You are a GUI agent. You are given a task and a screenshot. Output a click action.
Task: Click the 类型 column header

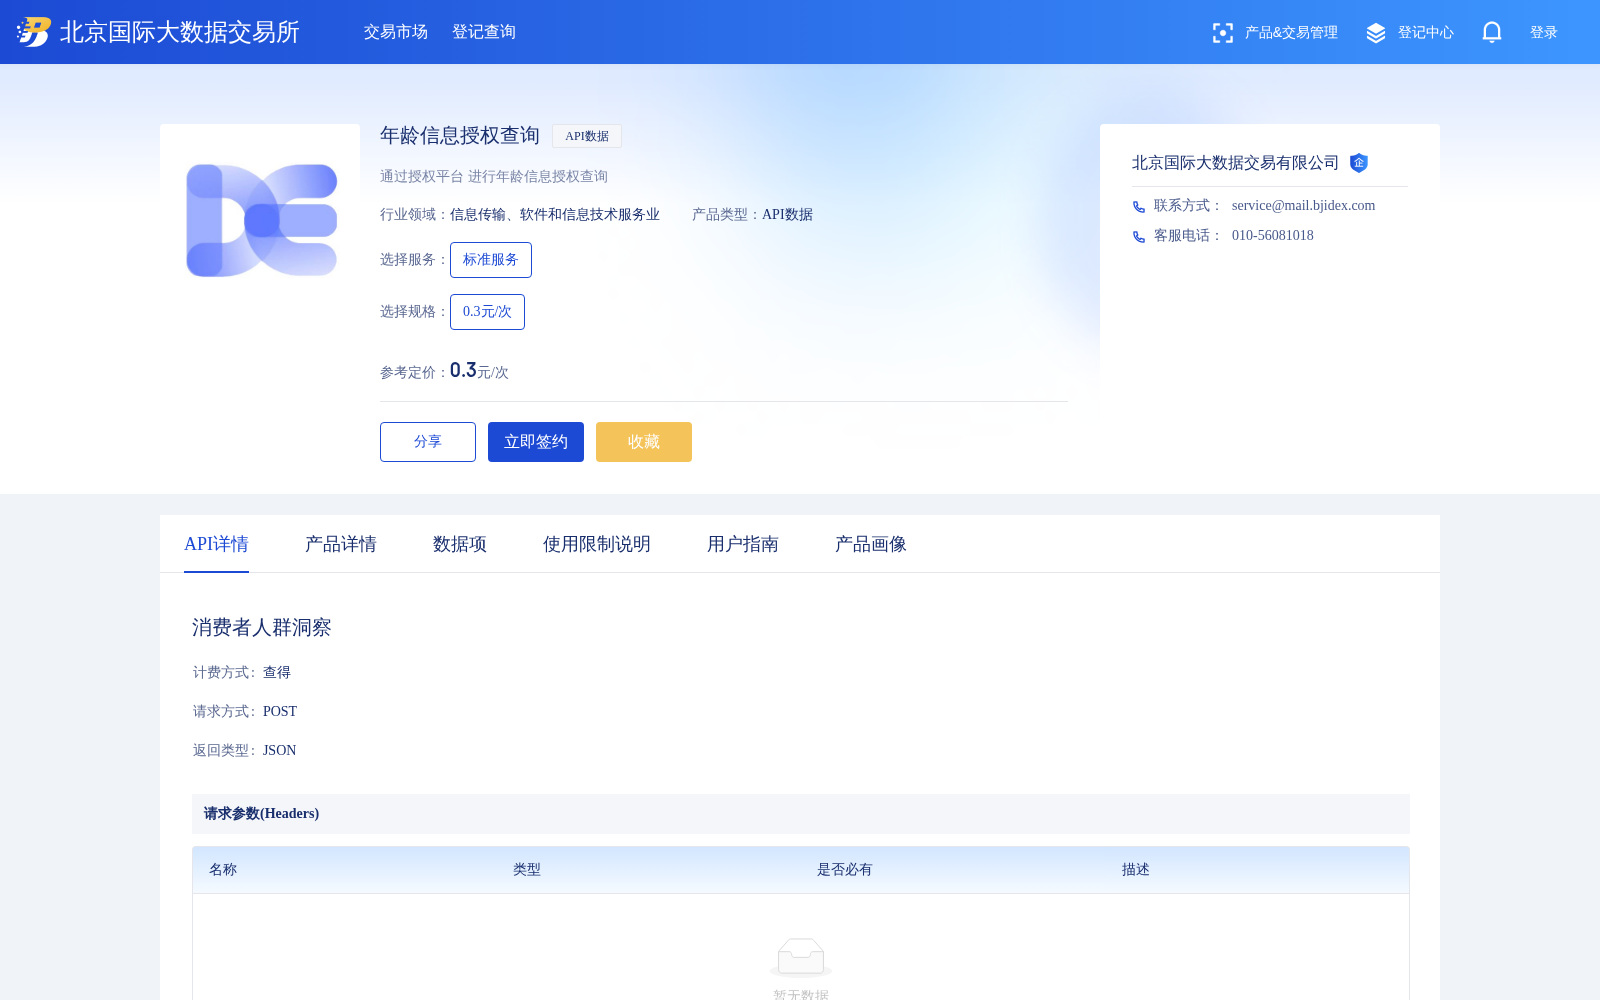coord(527,870)
